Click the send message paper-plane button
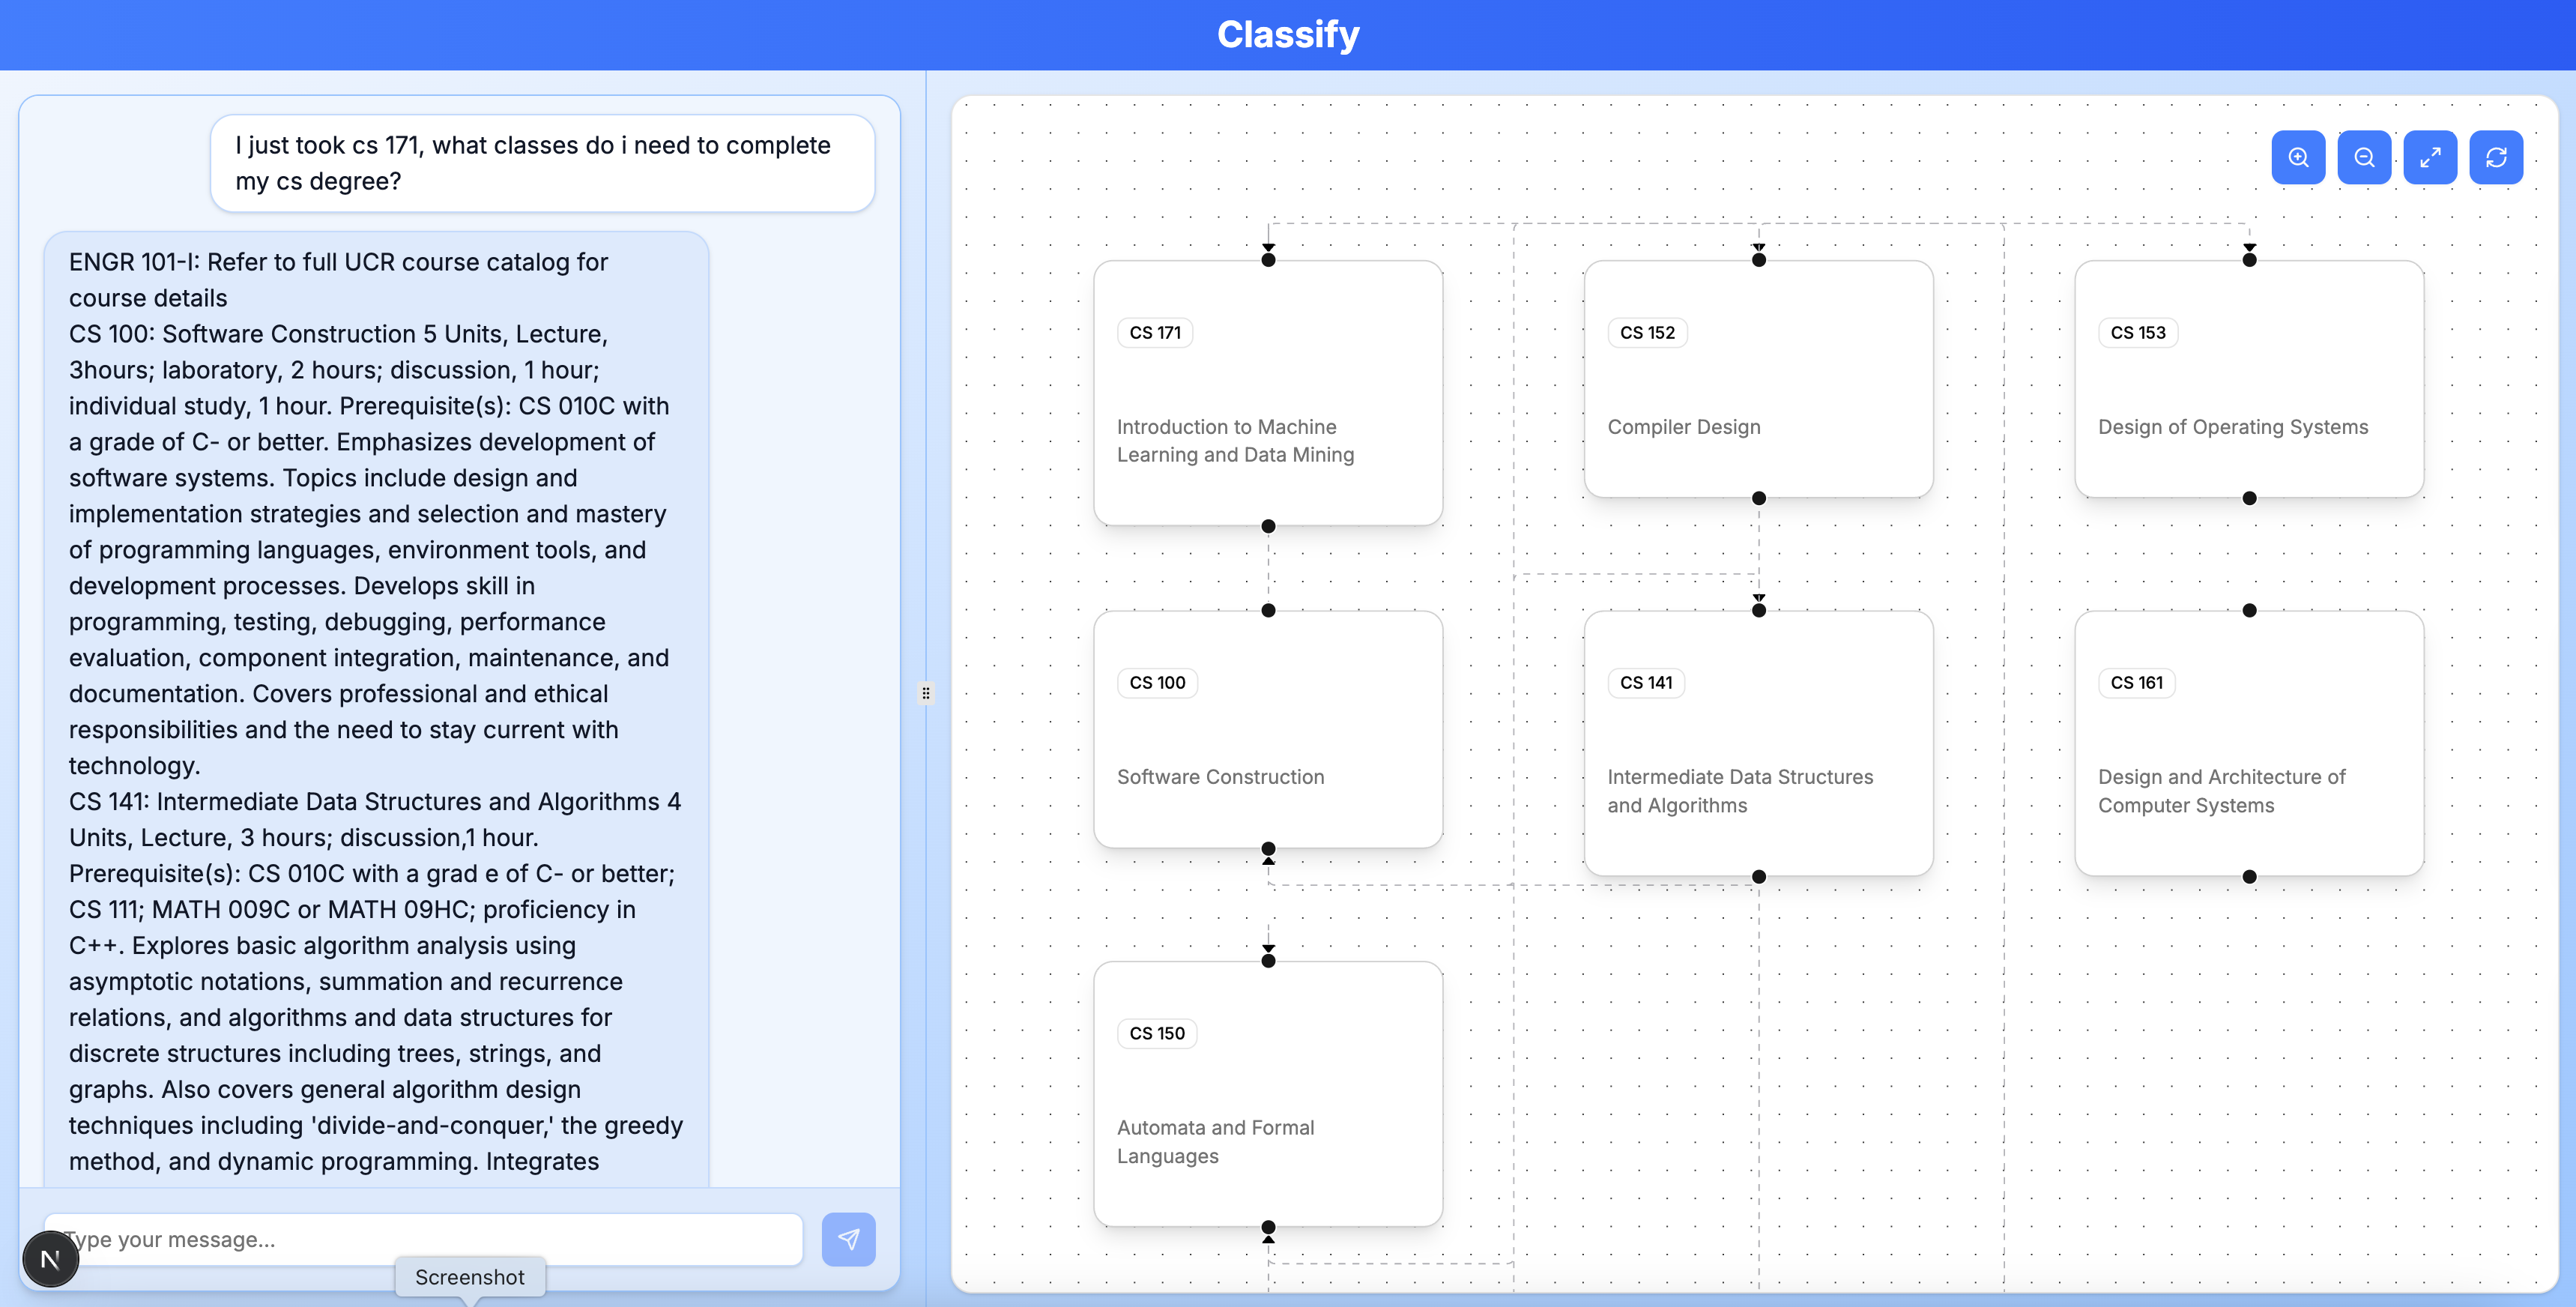Screen dimensions: 2576x1307 coord(848,1239)
